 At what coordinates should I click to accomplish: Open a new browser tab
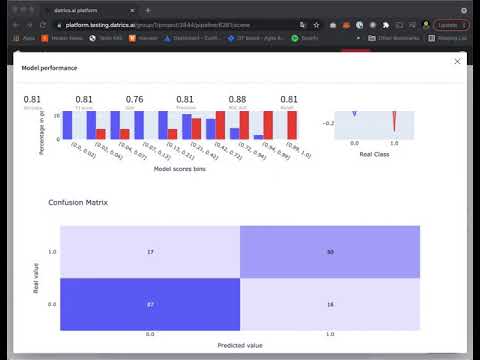click(148, 10)
